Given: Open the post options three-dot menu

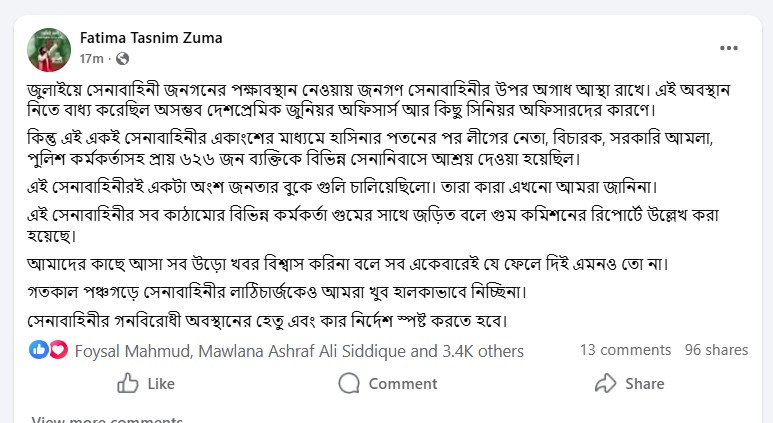Looking at the screenshot, I should coord(731,47).
